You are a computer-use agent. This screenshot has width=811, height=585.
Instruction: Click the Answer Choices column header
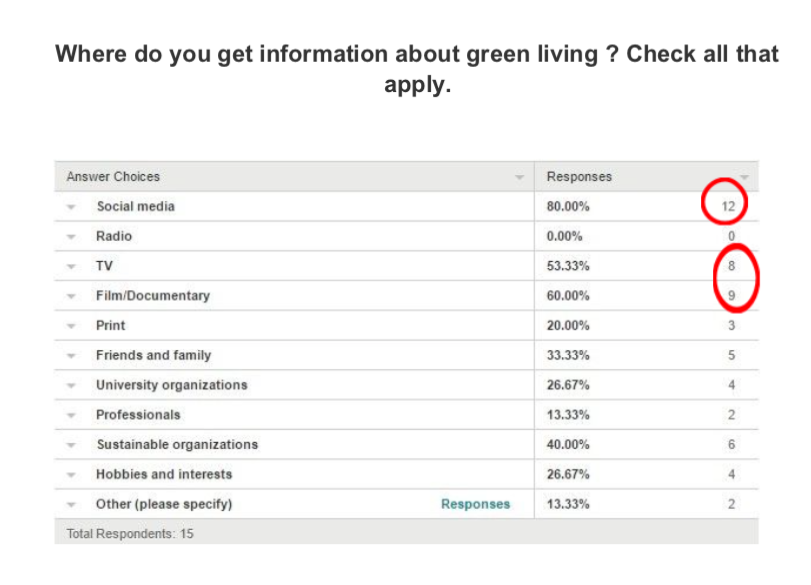tap(113, 176)
